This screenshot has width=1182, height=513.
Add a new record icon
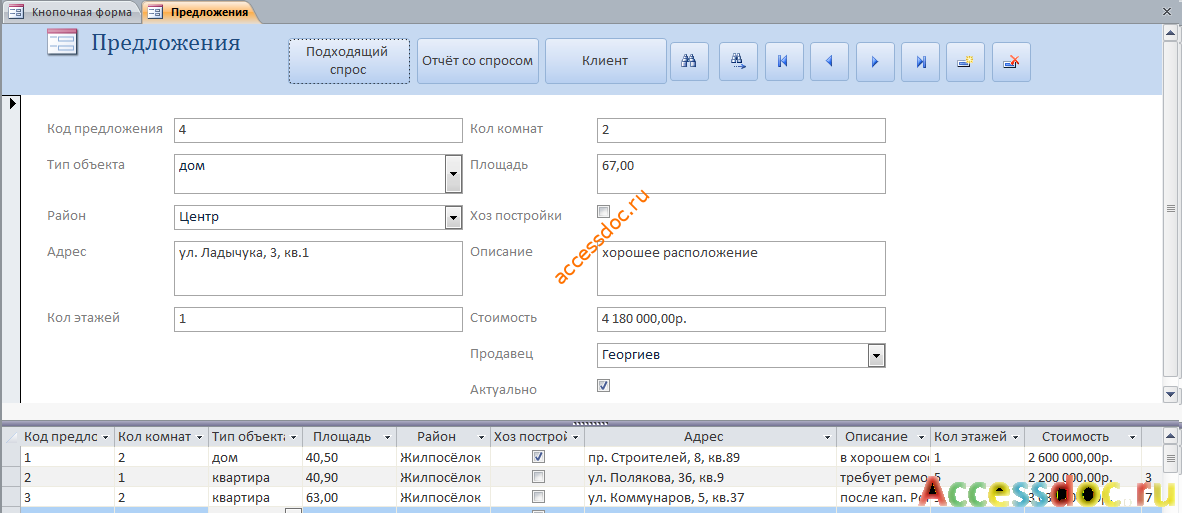coord(966,62)
